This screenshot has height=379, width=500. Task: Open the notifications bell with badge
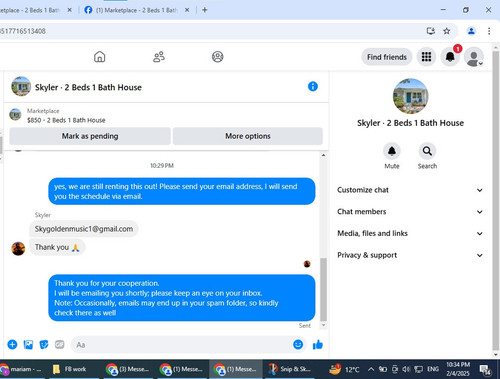450,57
